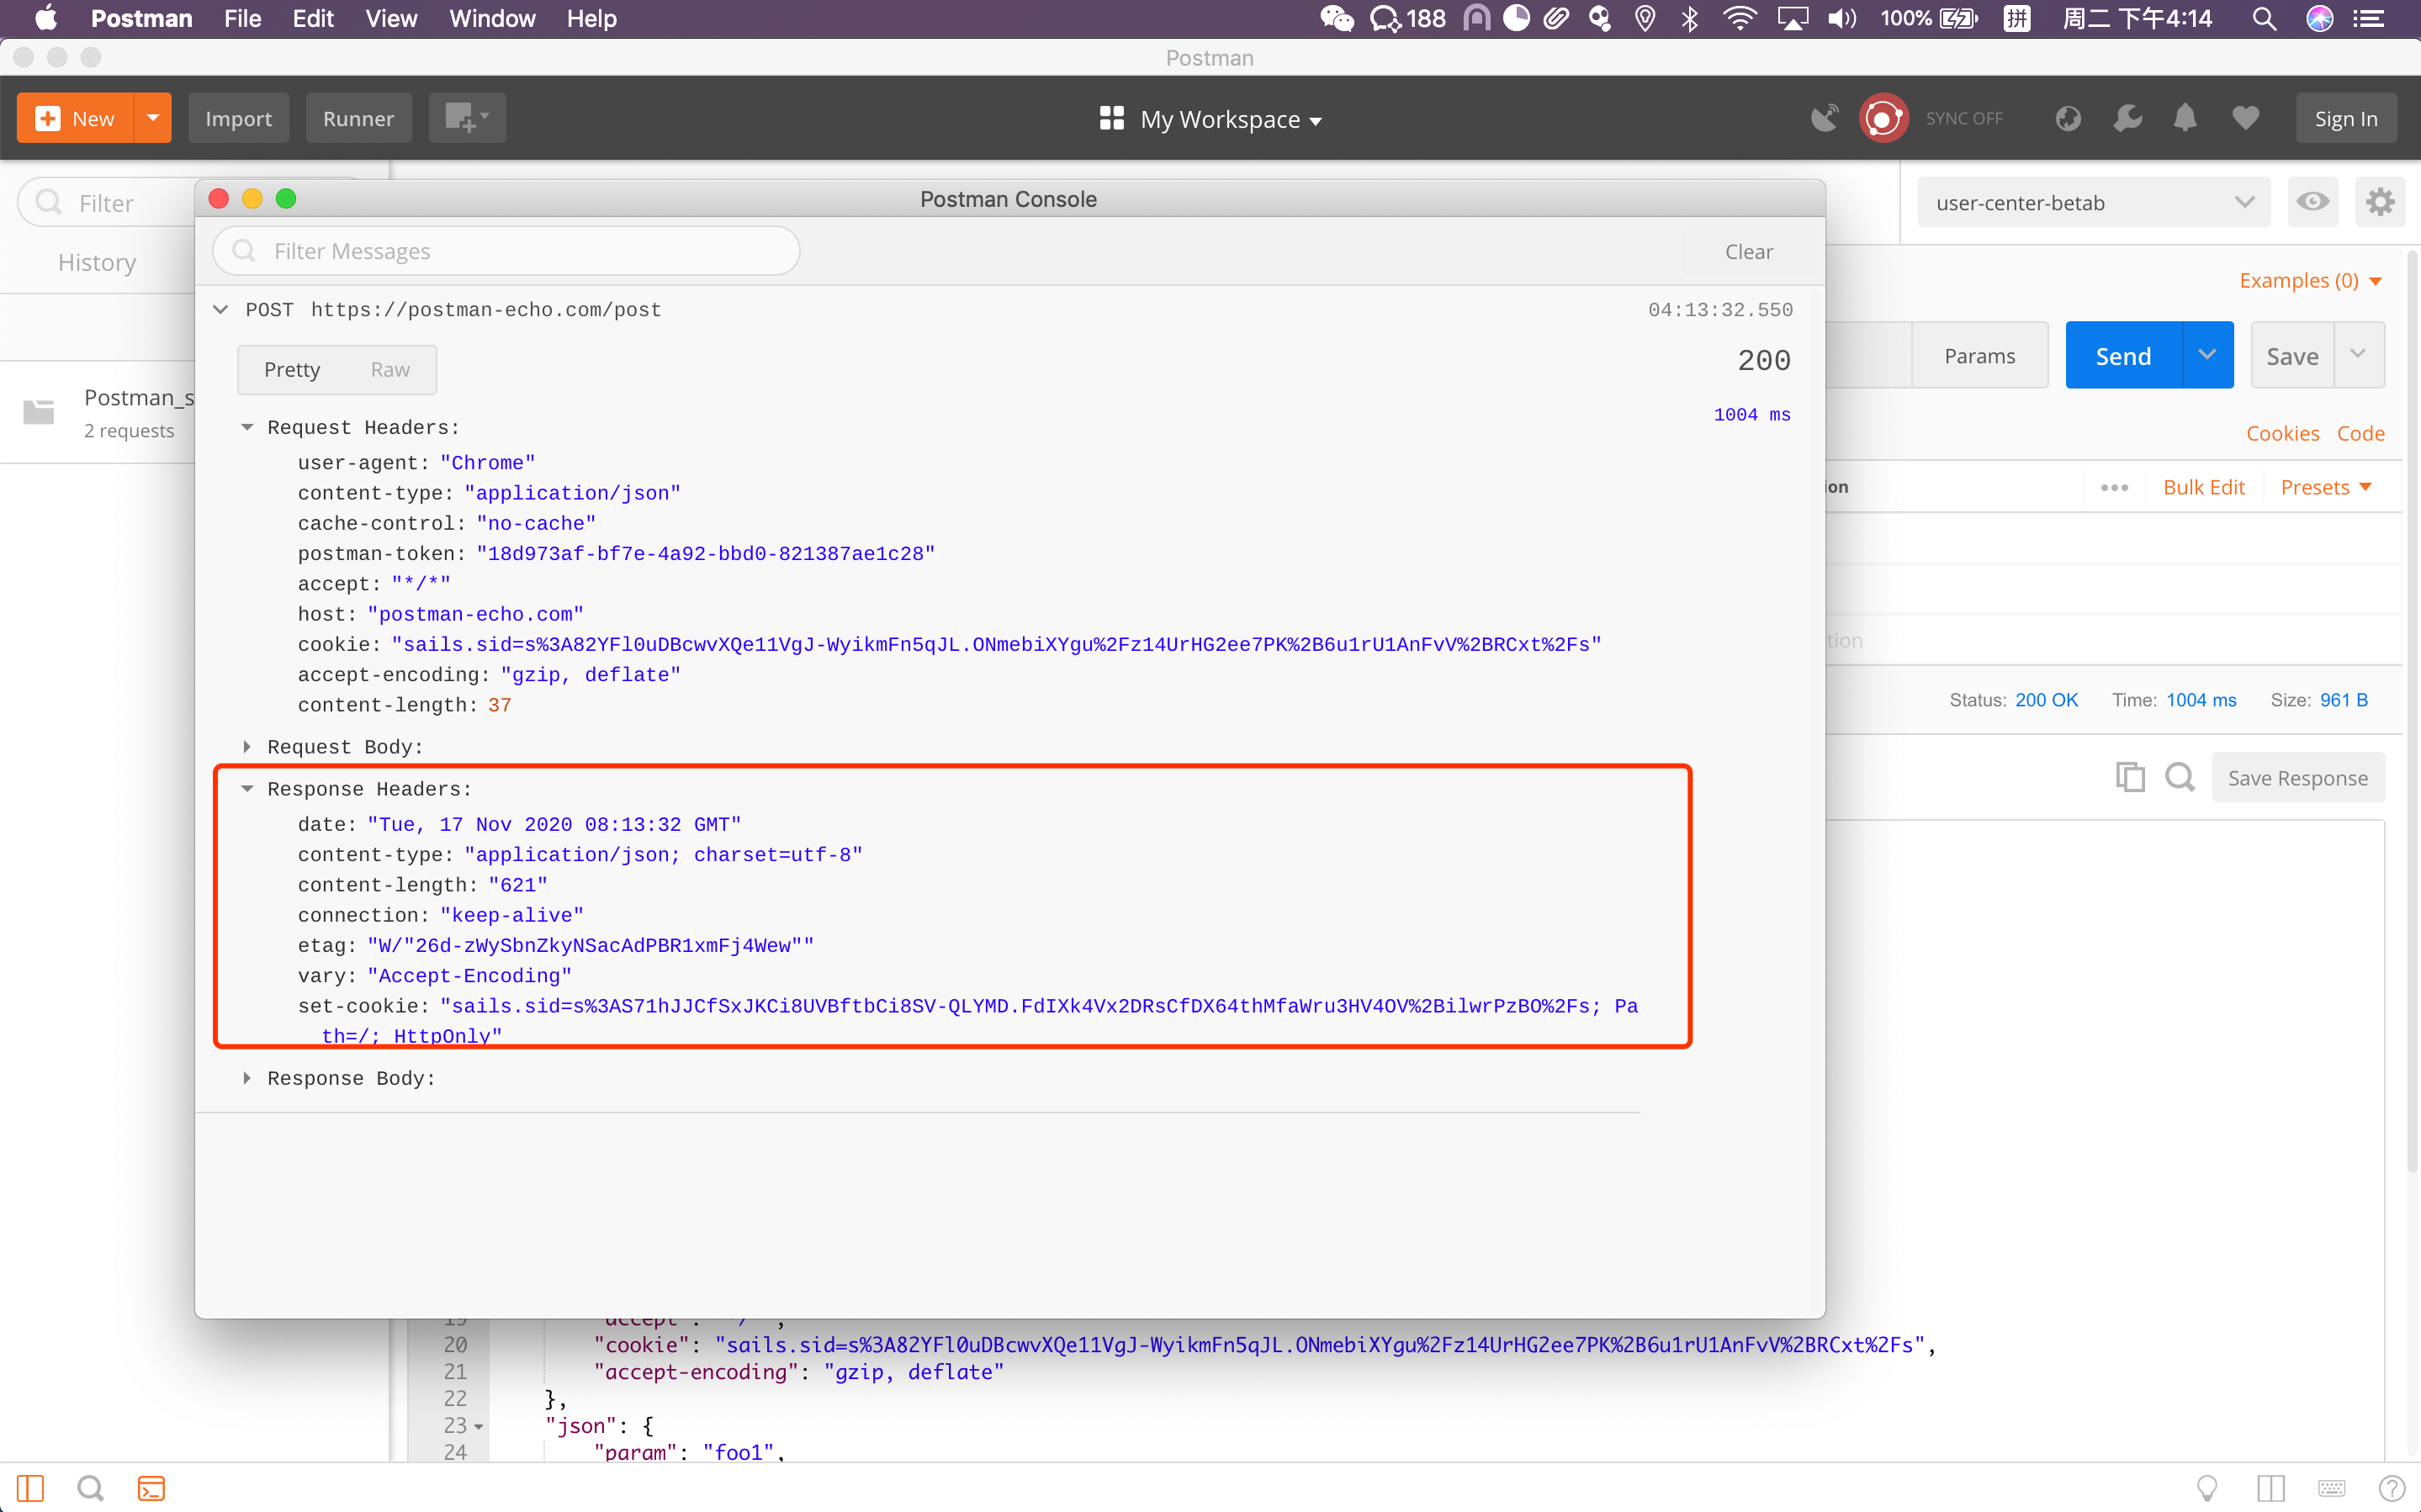Image resolution: width=2421 pixels, height=1512 pixels.
Task: Open Postman Console icon in status bar
Action: (x=151, y=1489)
